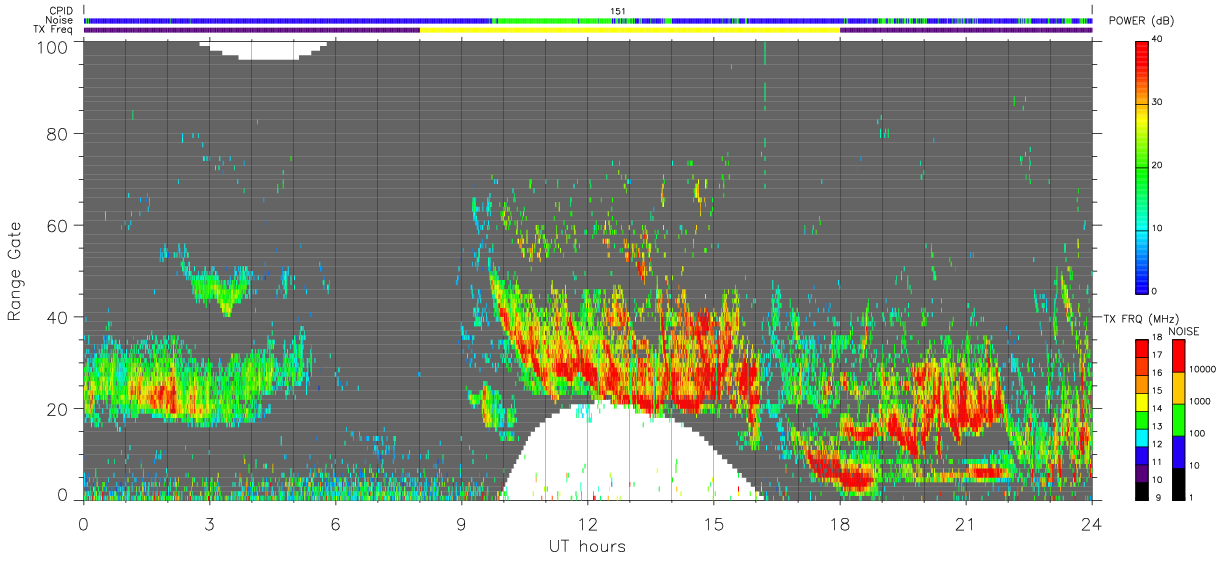Click the 1 tick on NOISE legend

[1192, 497]
